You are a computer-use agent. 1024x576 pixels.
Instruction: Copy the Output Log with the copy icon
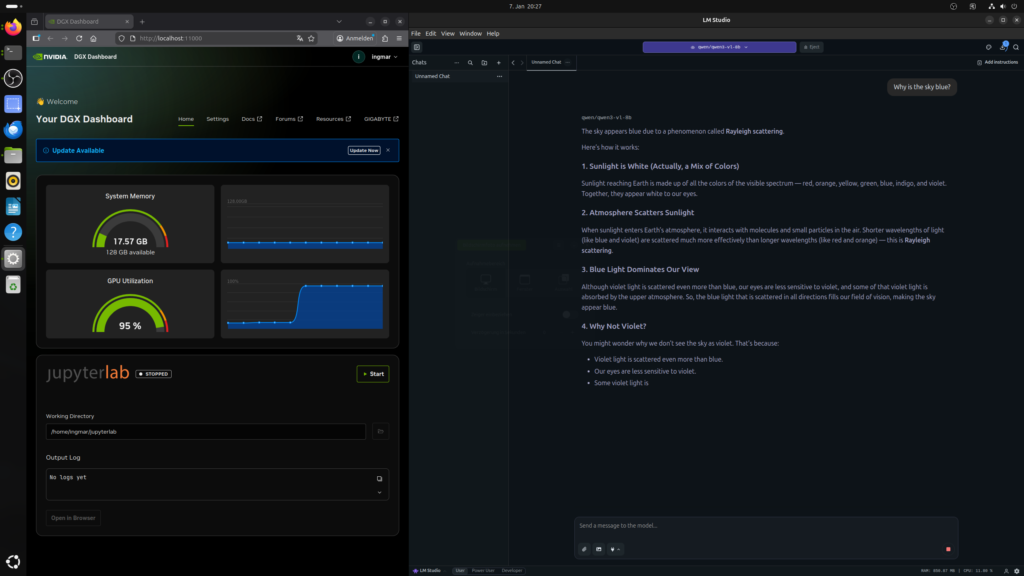click(x=379, y=478)
